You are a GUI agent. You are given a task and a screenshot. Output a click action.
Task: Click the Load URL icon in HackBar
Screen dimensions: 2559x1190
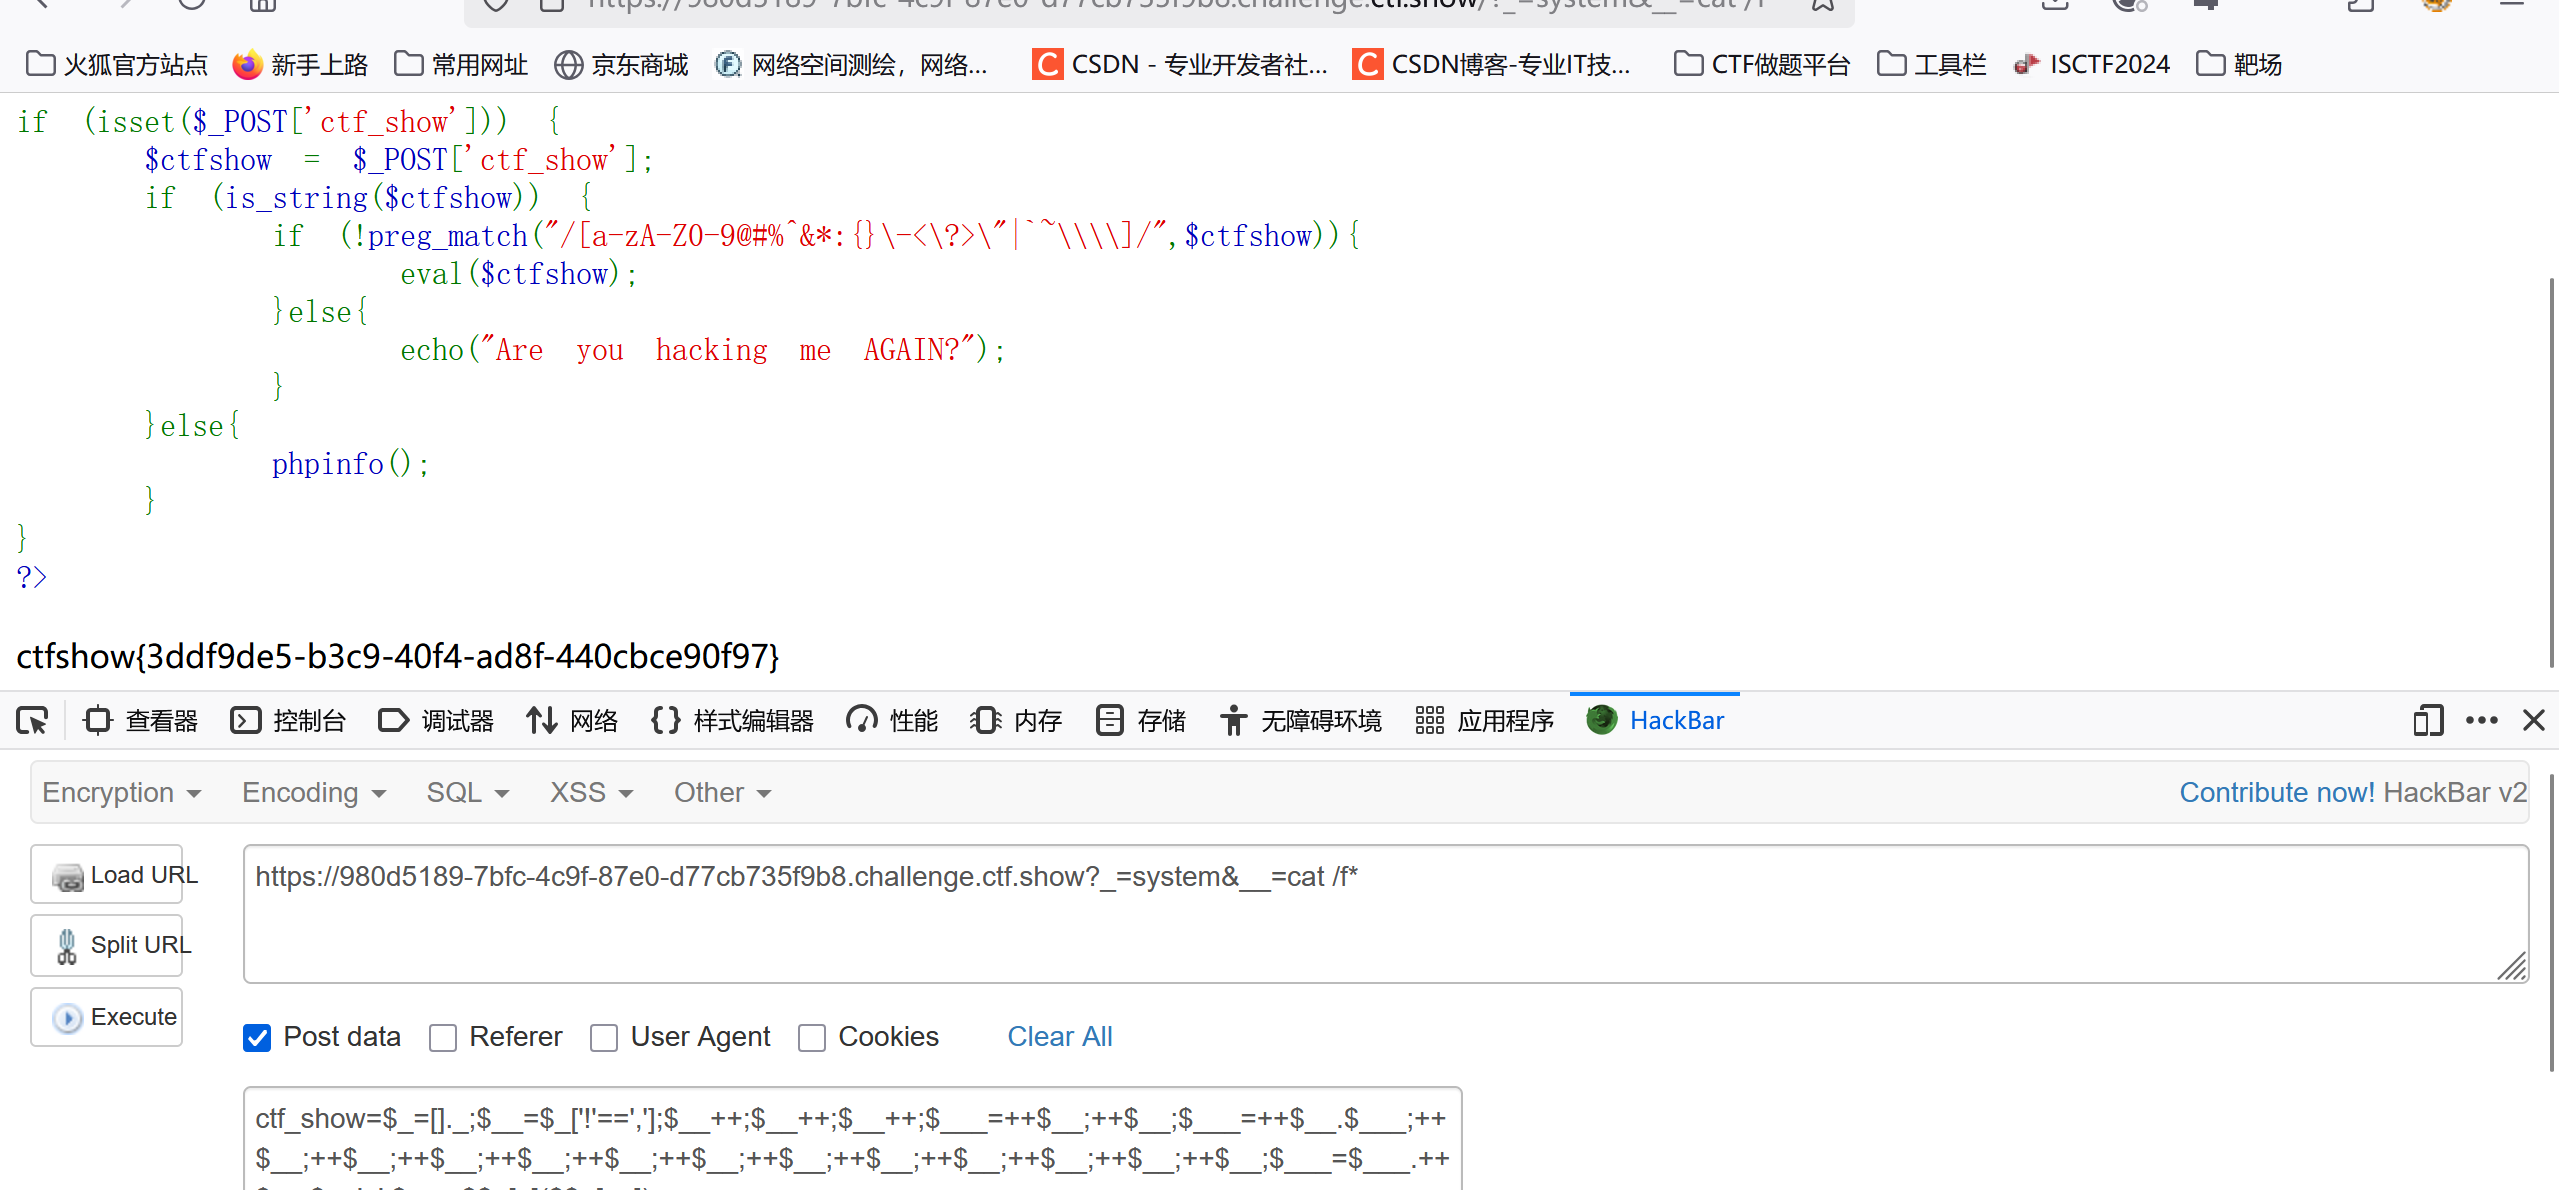point(68,875)
